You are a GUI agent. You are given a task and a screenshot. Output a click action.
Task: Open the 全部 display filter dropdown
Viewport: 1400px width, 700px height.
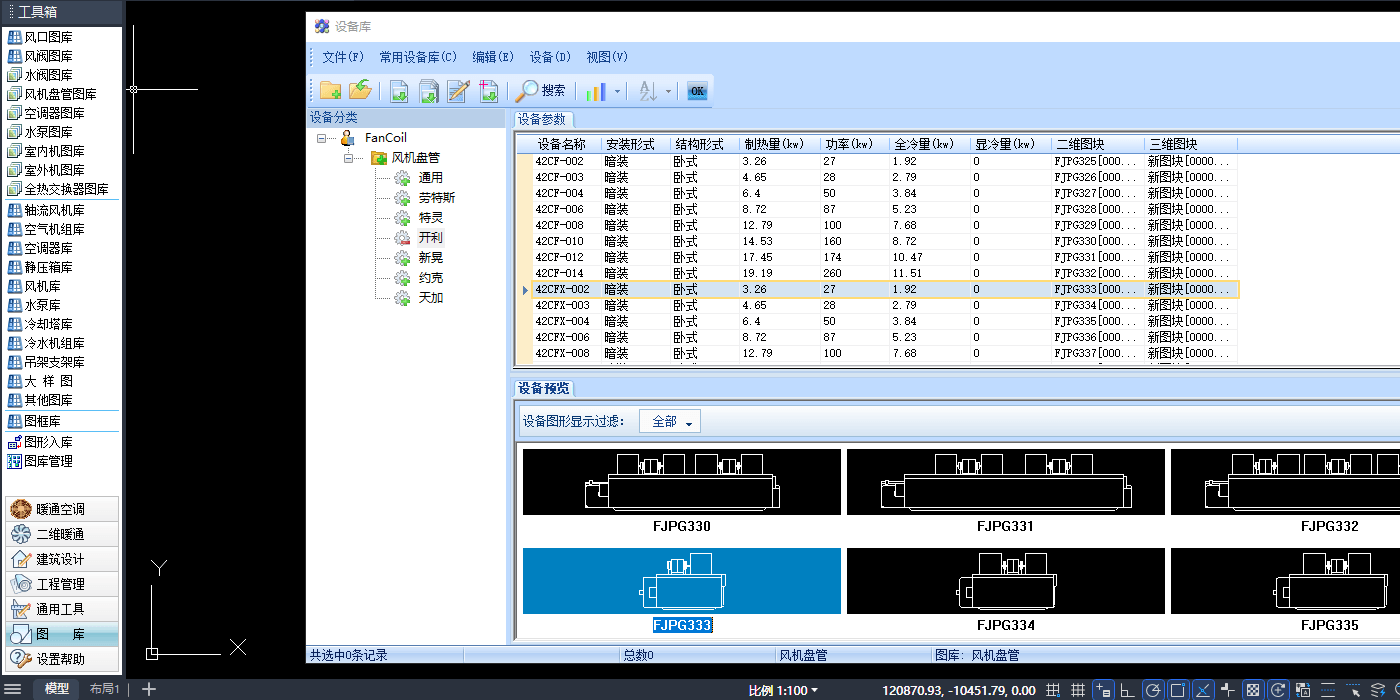pos(670,422)
